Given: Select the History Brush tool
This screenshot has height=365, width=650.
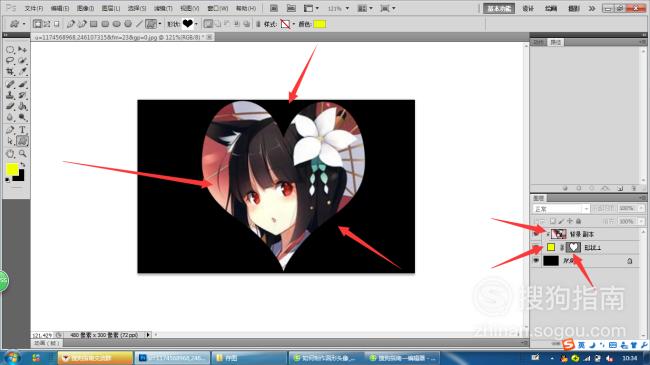Looking at the screenshot, I should pyautogui.click(x=22, y=95).
